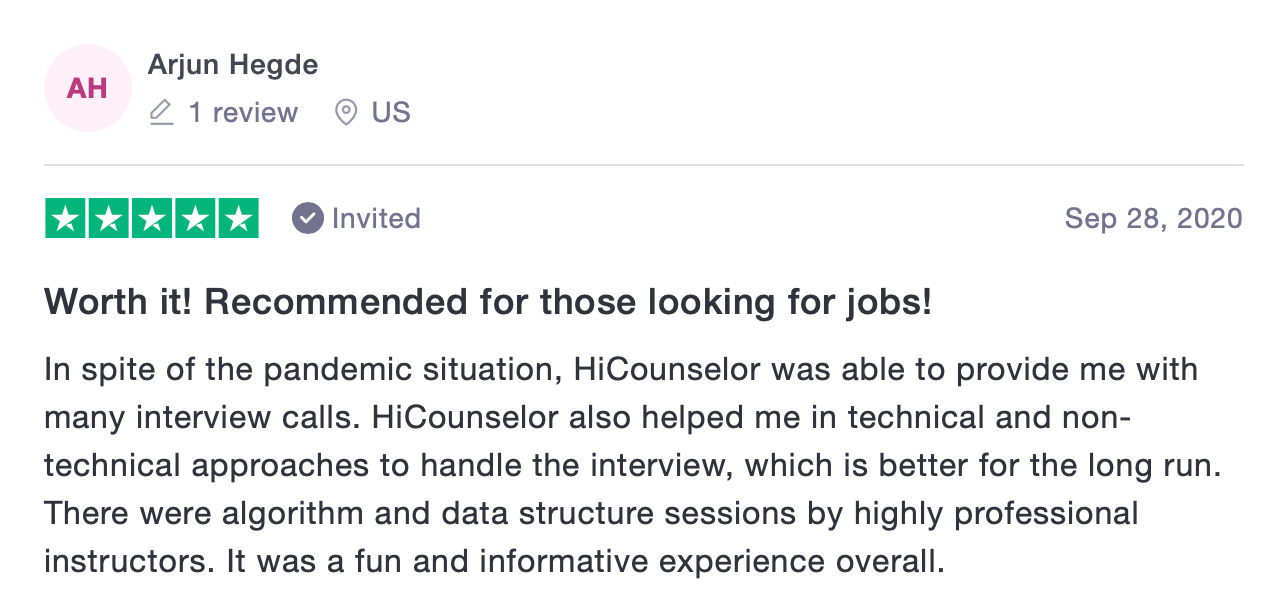Screen dimensions: 1286x612
Task: Click the Sep 28, 2020 review date
Action: [x=1153, y=218]
